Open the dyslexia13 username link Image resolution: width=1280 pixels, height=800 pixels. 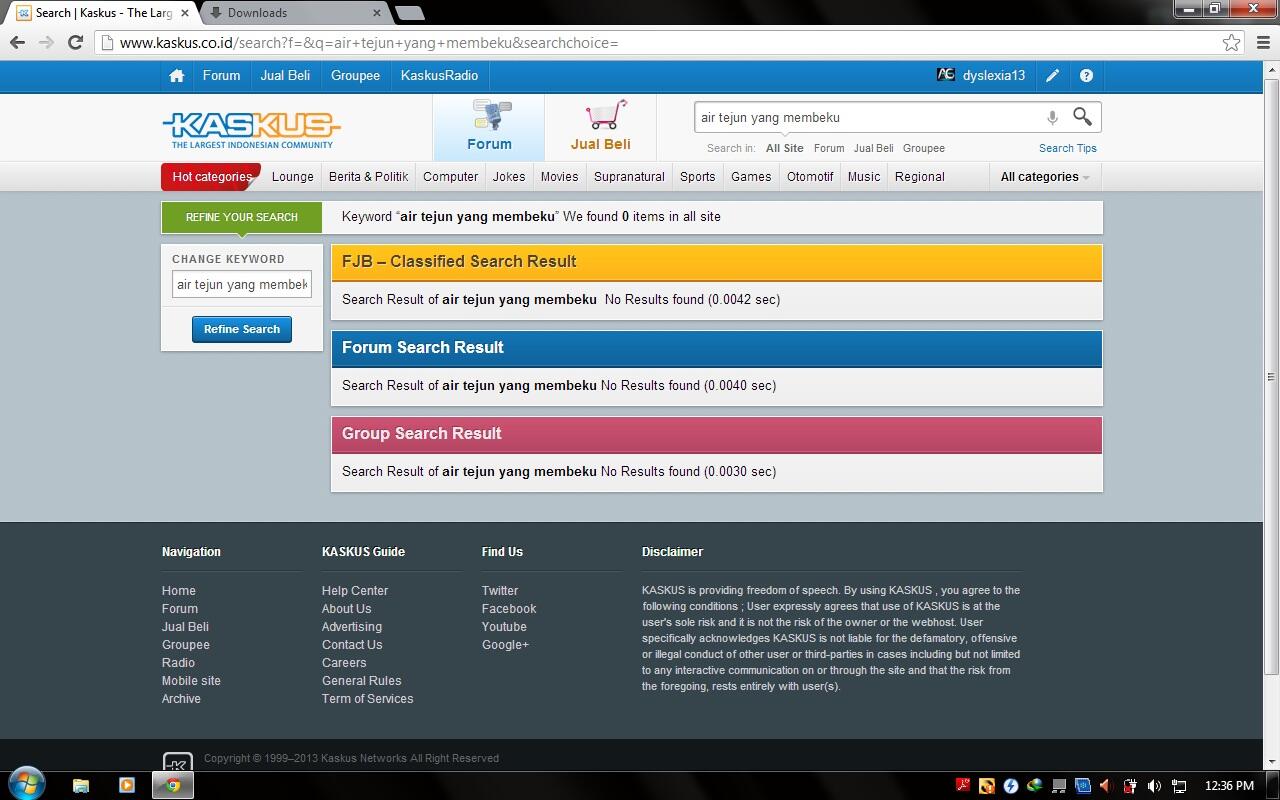(993, 75)
